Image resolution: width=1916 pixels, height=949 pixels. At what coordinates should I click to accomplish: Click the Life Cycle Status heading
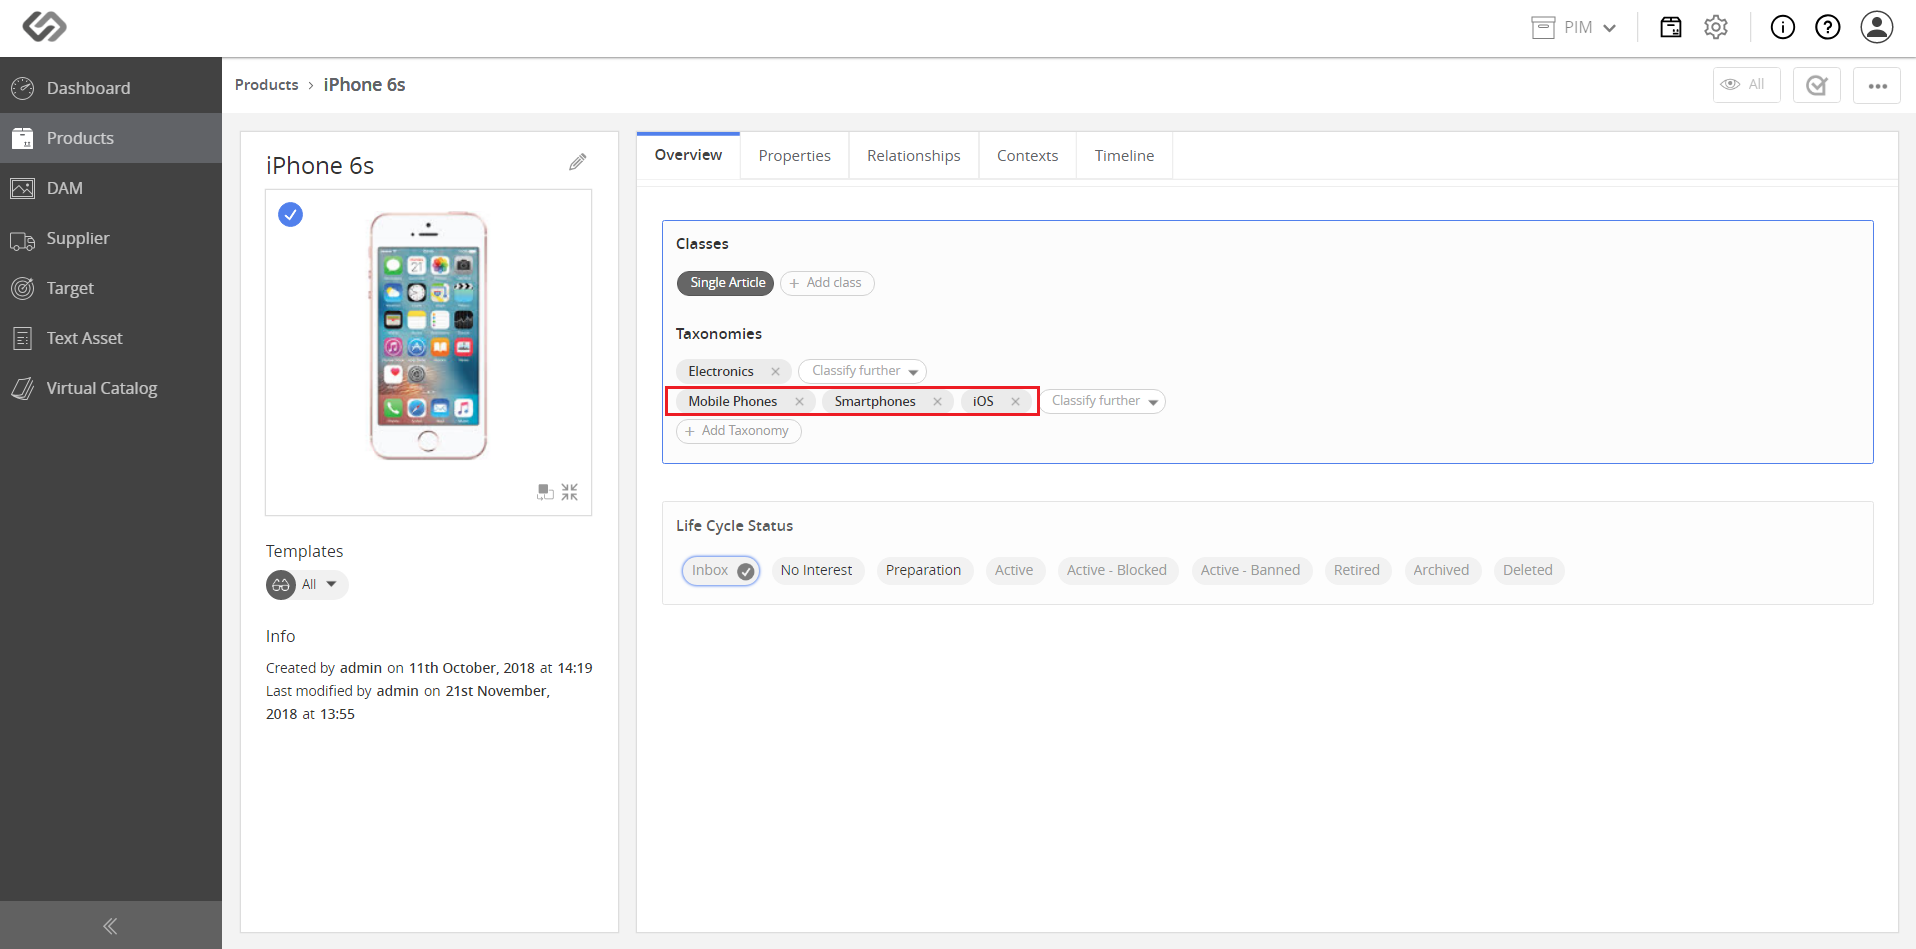(x=734, y=526)
